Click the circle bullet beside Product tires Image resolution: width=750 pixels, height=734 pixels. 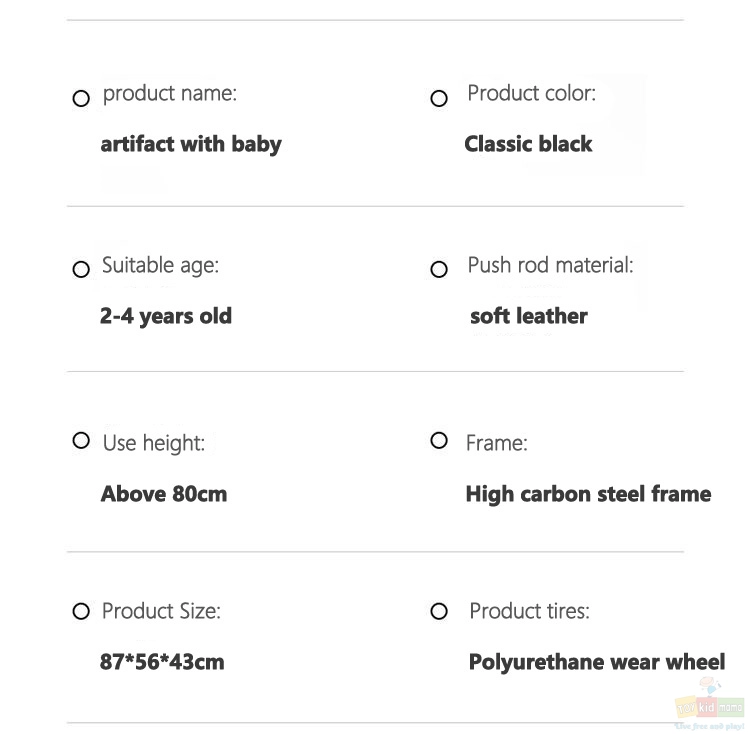point(439,611)
